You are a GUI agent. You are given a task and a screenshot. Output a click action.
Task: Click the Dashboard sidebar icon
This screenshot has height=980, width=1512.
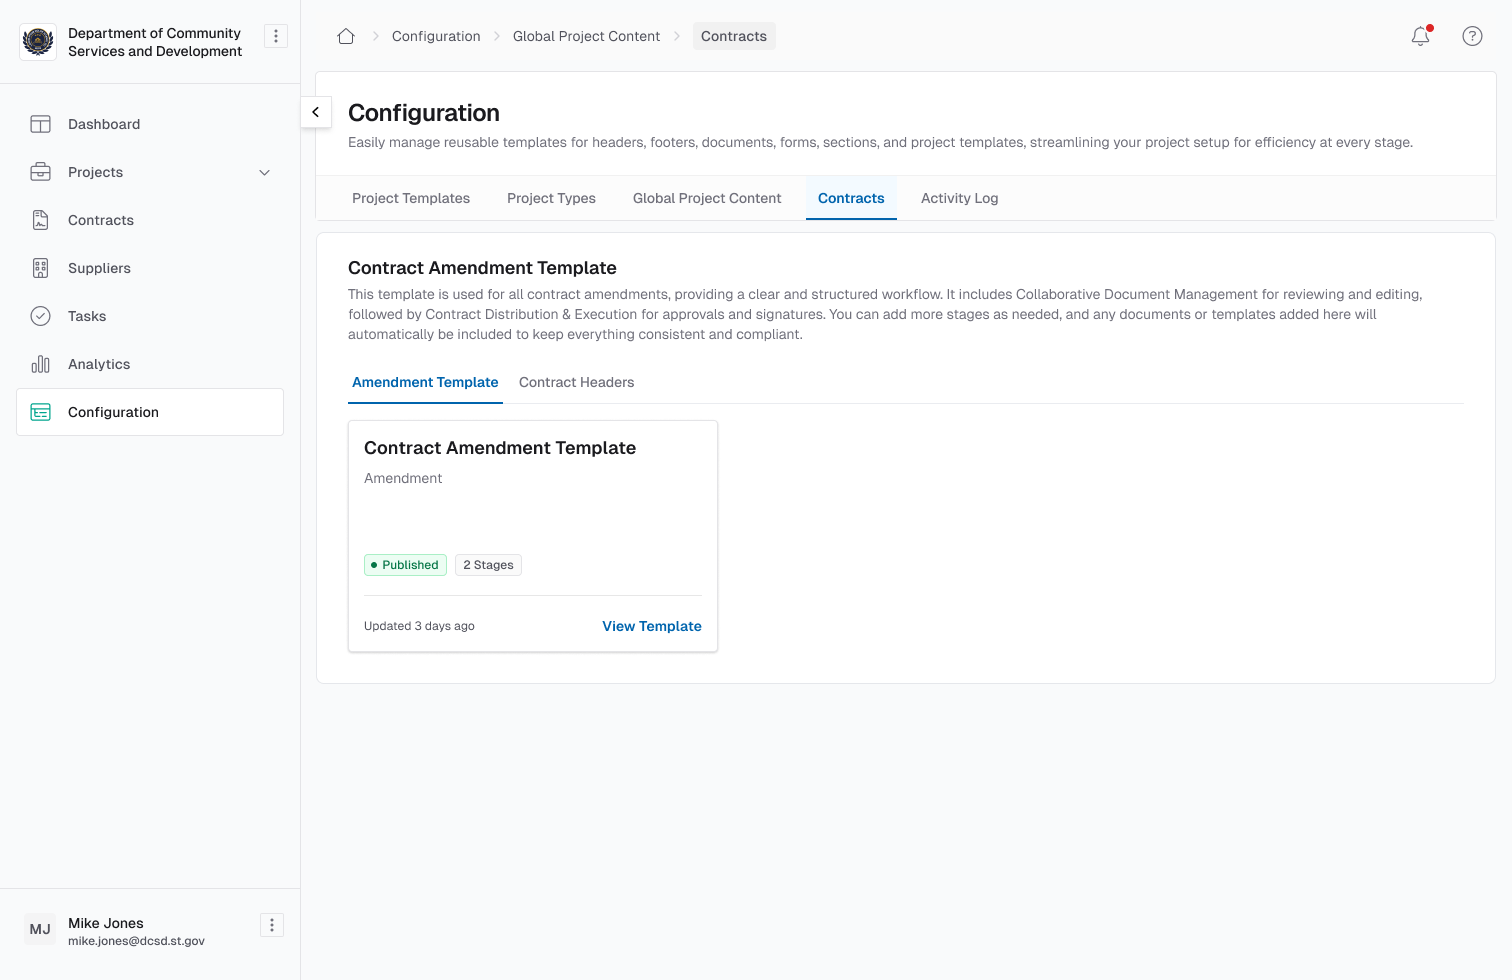40,124
